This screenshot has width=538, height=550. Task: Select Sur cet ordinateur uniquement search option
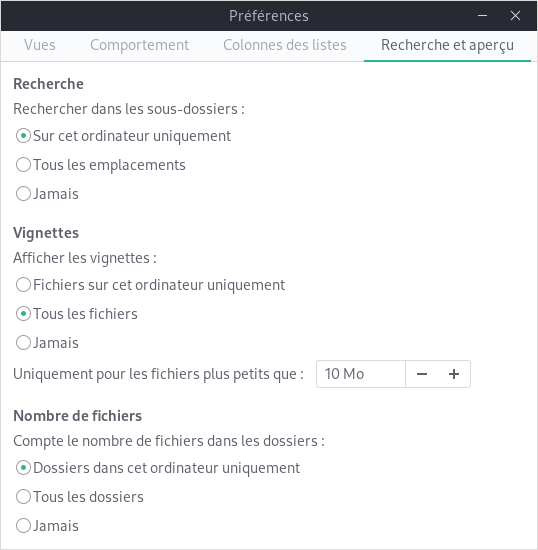[x=123, y=136]
